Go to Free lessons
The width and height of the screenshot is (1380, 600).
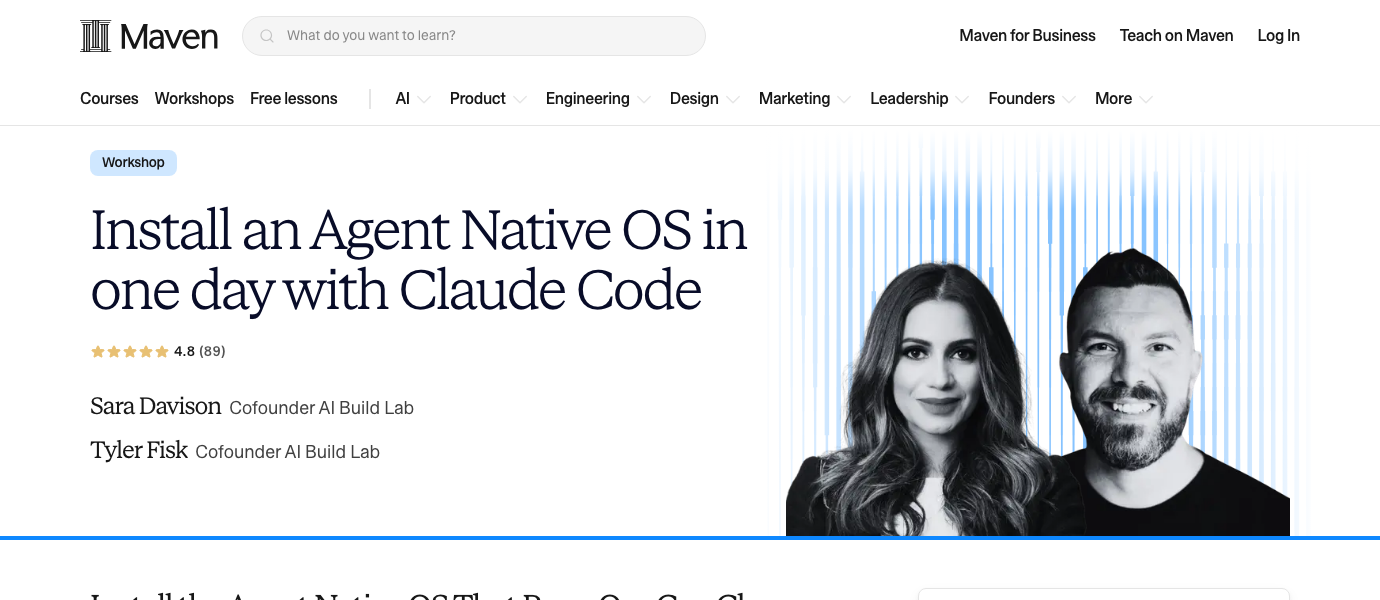(294, 98)
